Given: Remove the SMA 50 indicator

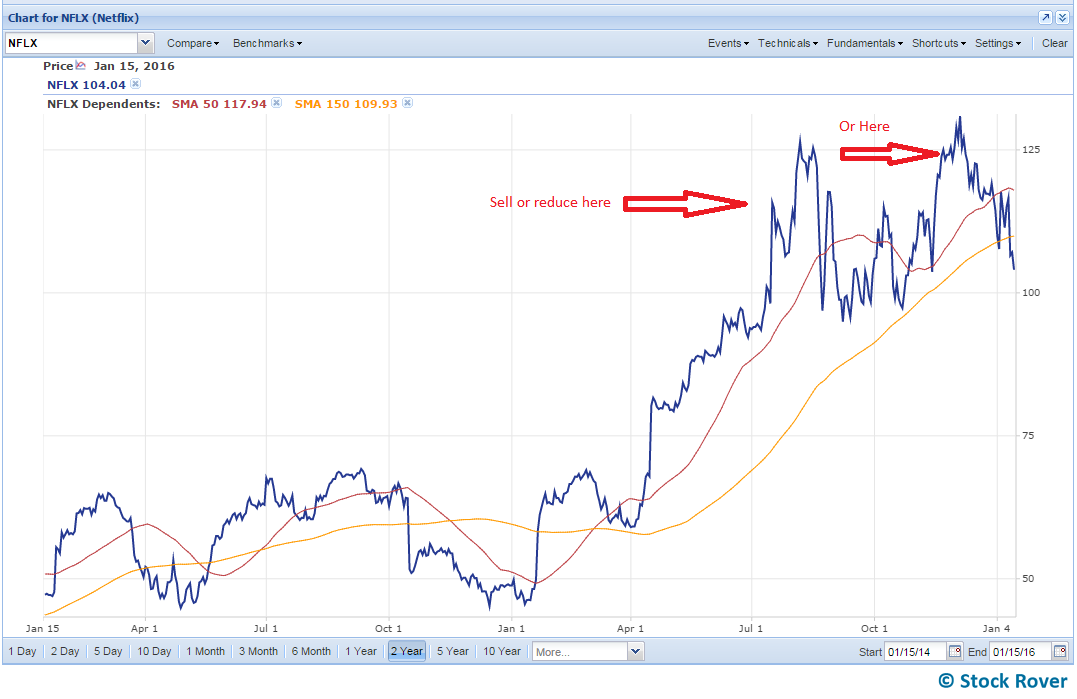Looking at the screenshot, I should (276, 103).
